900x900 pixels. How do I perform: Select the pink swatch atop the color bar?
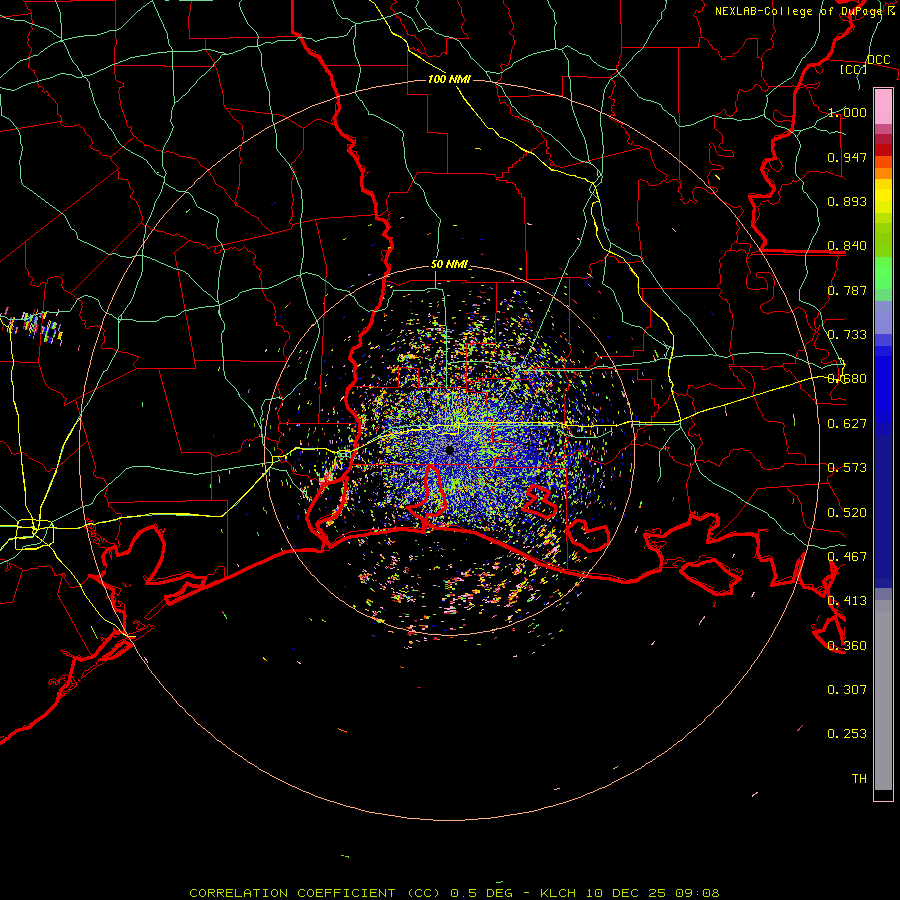pyautogui.click(x=883, y=106)
